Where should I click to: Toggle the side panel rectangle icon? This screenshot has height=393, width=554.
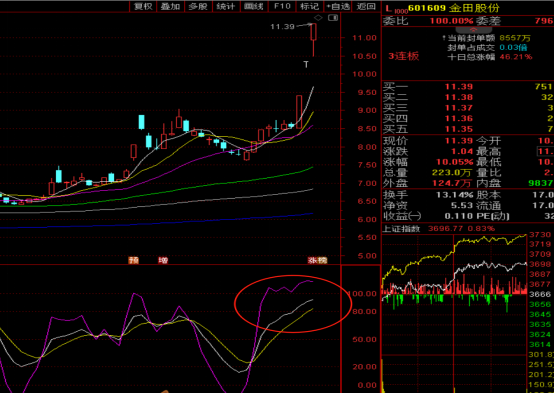333,18
